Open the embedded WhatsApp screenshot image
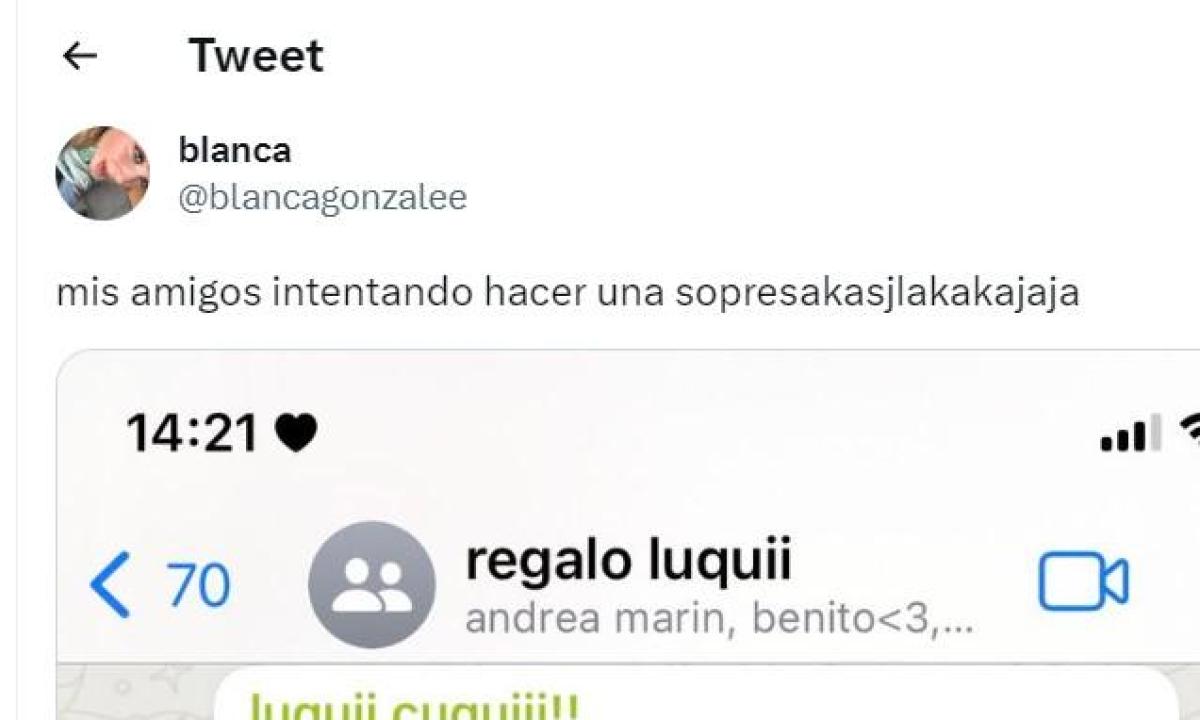This screenshot has width=1200, height=720. click(x=628, y=535)
